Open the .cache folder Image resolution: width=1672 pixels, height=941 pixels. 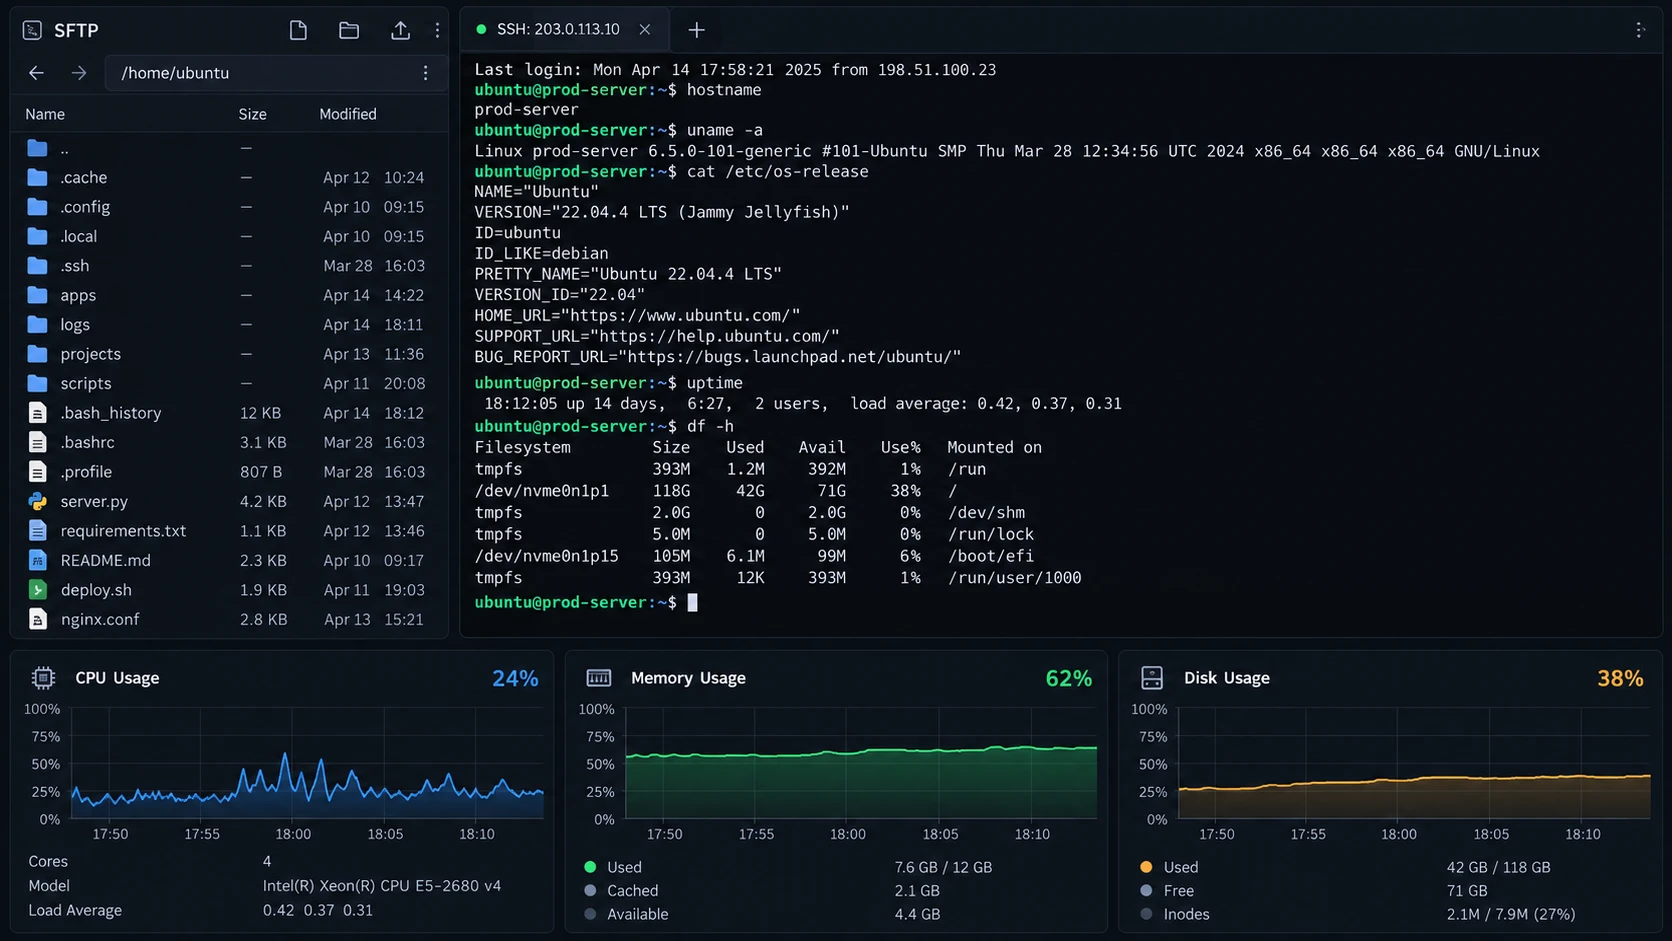(x=229, y=177)
